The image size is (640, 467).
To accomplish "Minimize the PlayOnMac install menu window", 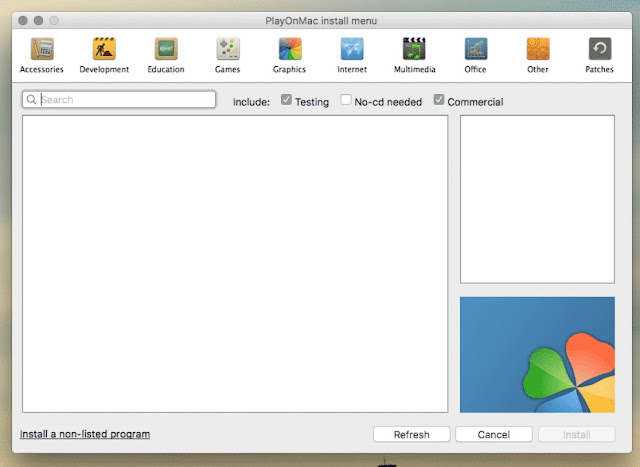I will 38,20.
